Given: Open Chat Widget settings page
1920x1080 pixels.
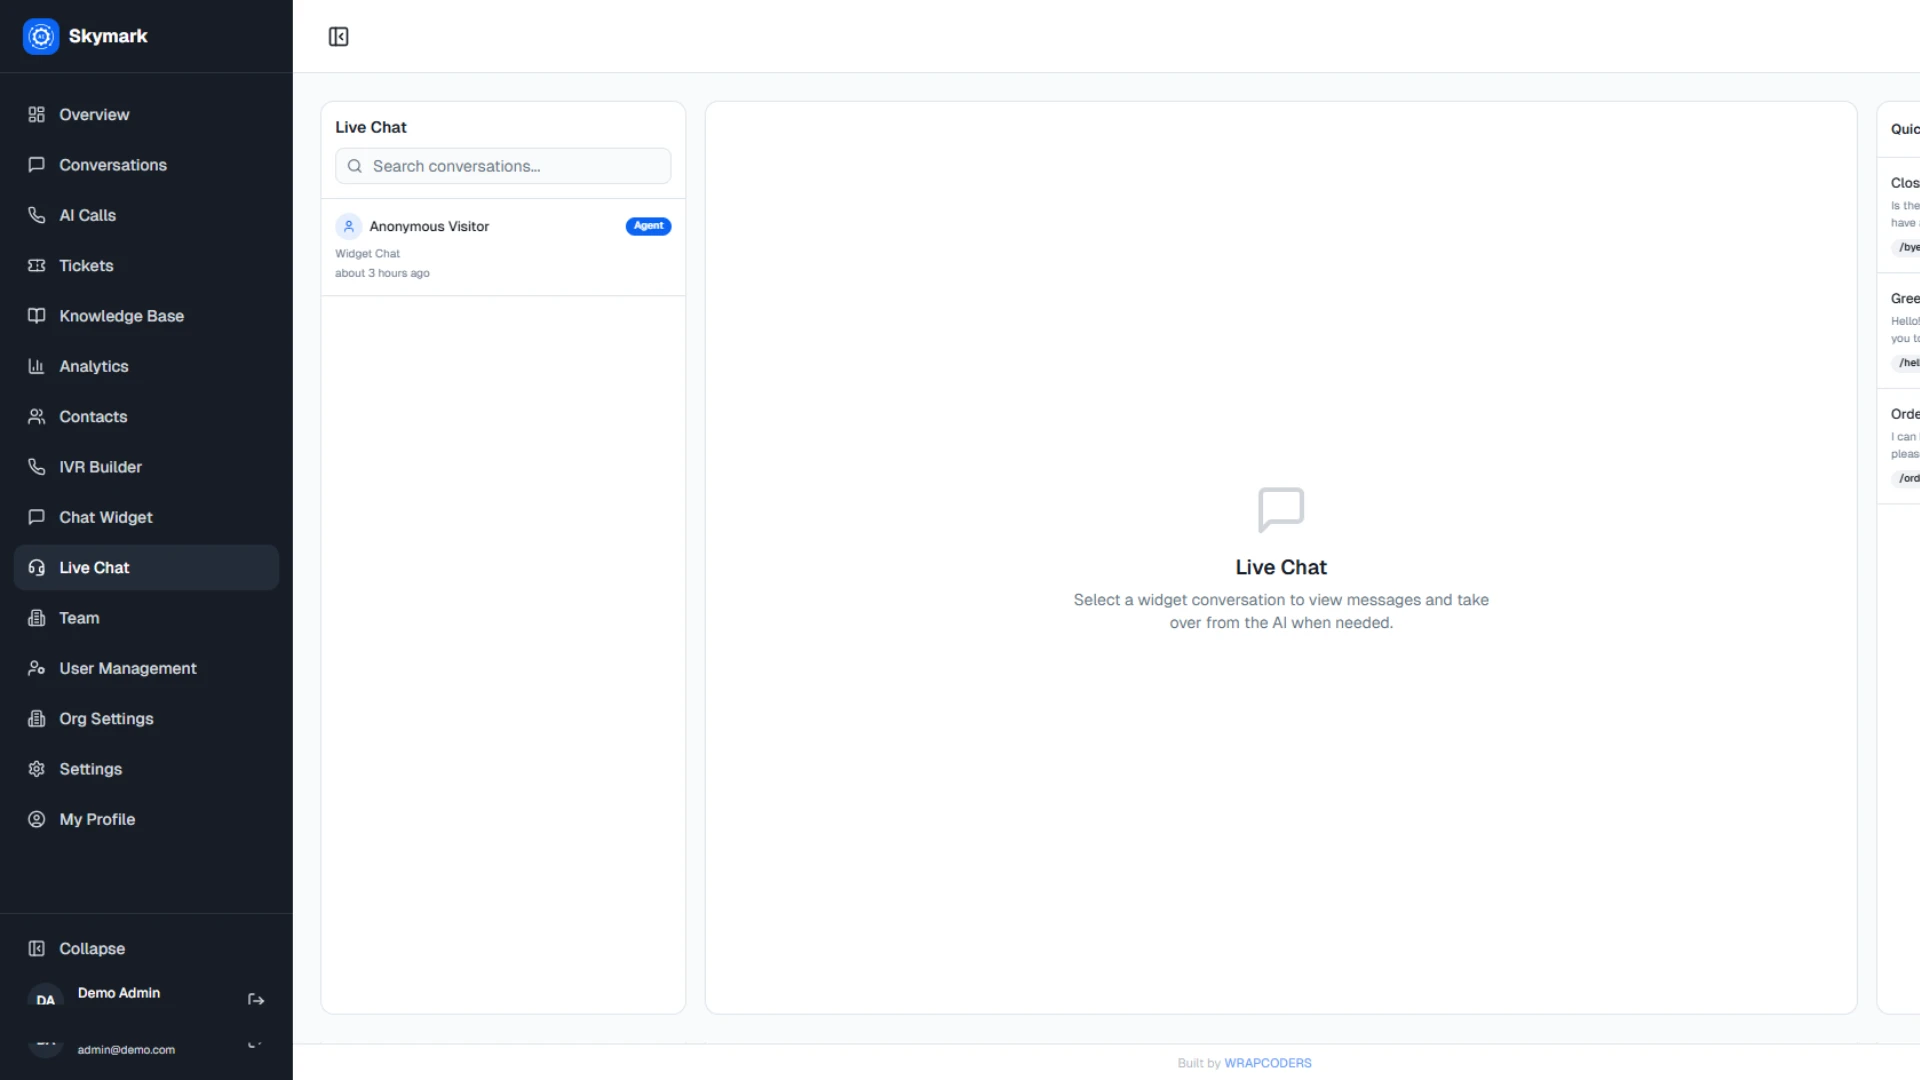Looking at the screenshot, I should point(146,517).
